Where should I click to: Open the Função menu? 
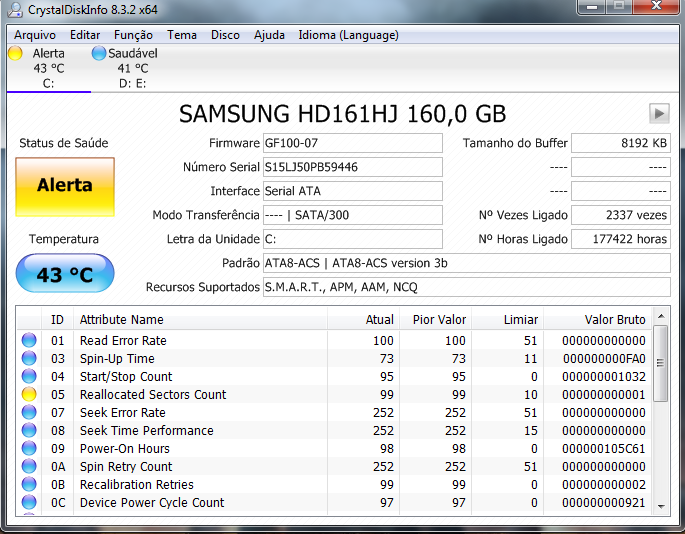point(133,35)
